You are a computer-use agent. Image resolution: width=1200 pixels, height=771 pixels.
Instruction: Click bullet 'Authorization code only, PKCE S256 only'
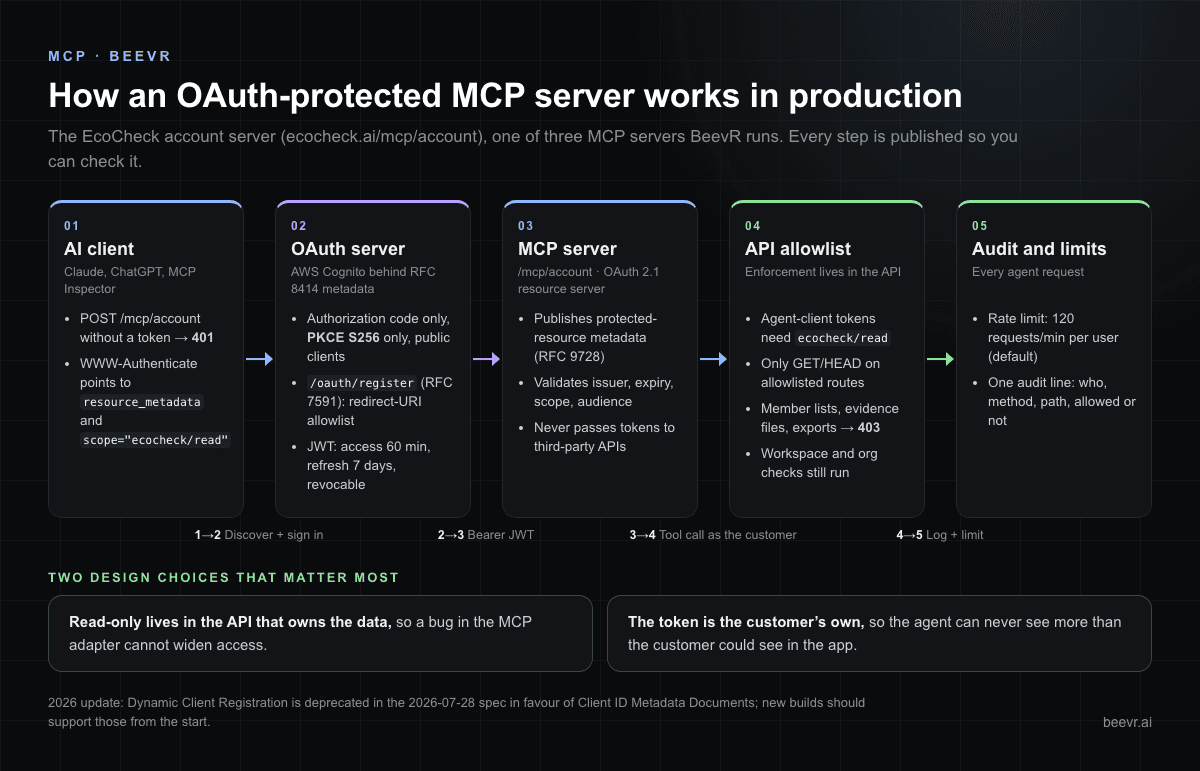pyautogui.click(x=378, y=337)
